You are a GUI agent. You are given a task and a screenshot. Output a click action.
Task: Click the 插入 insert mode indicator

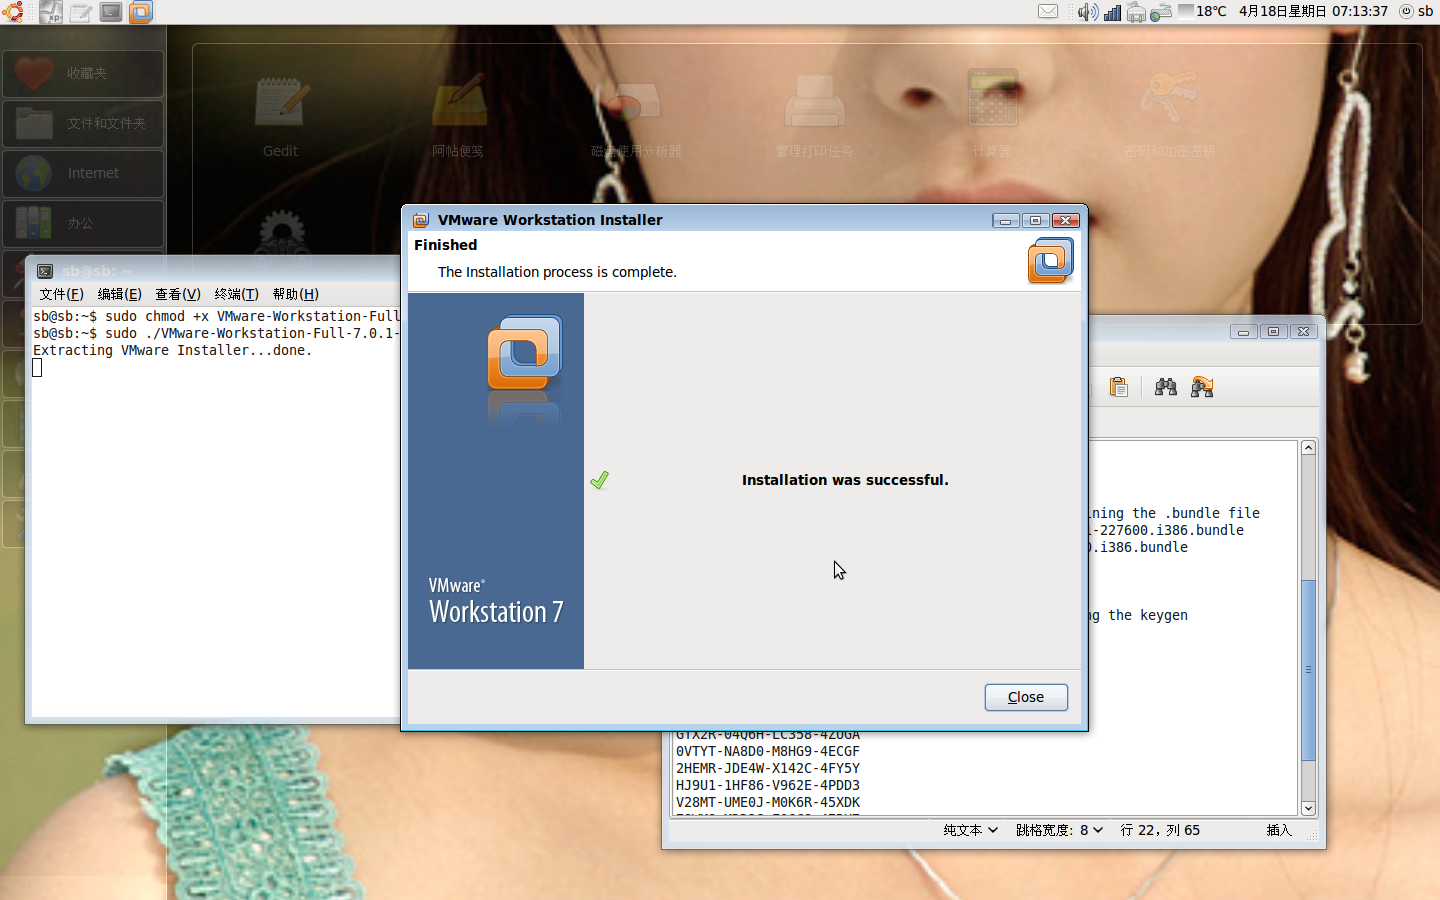pyautogui.click(x=1279, y=830)
